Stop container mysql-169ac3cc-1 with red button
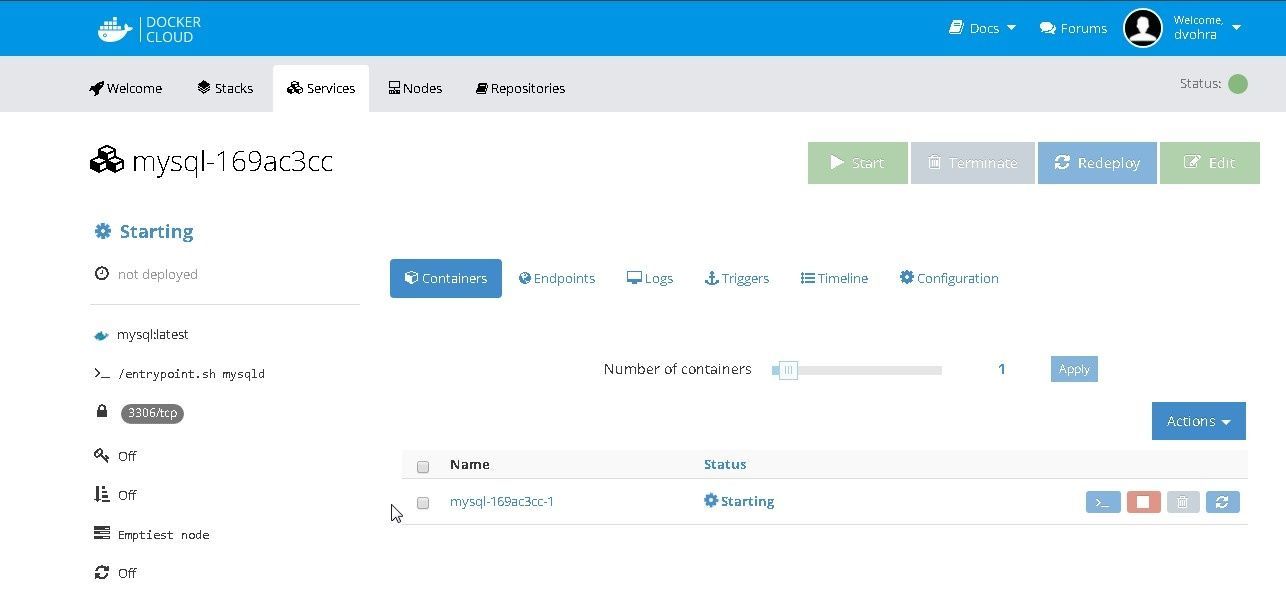This screenshot has width=1286, height=600. (1143, 502)
